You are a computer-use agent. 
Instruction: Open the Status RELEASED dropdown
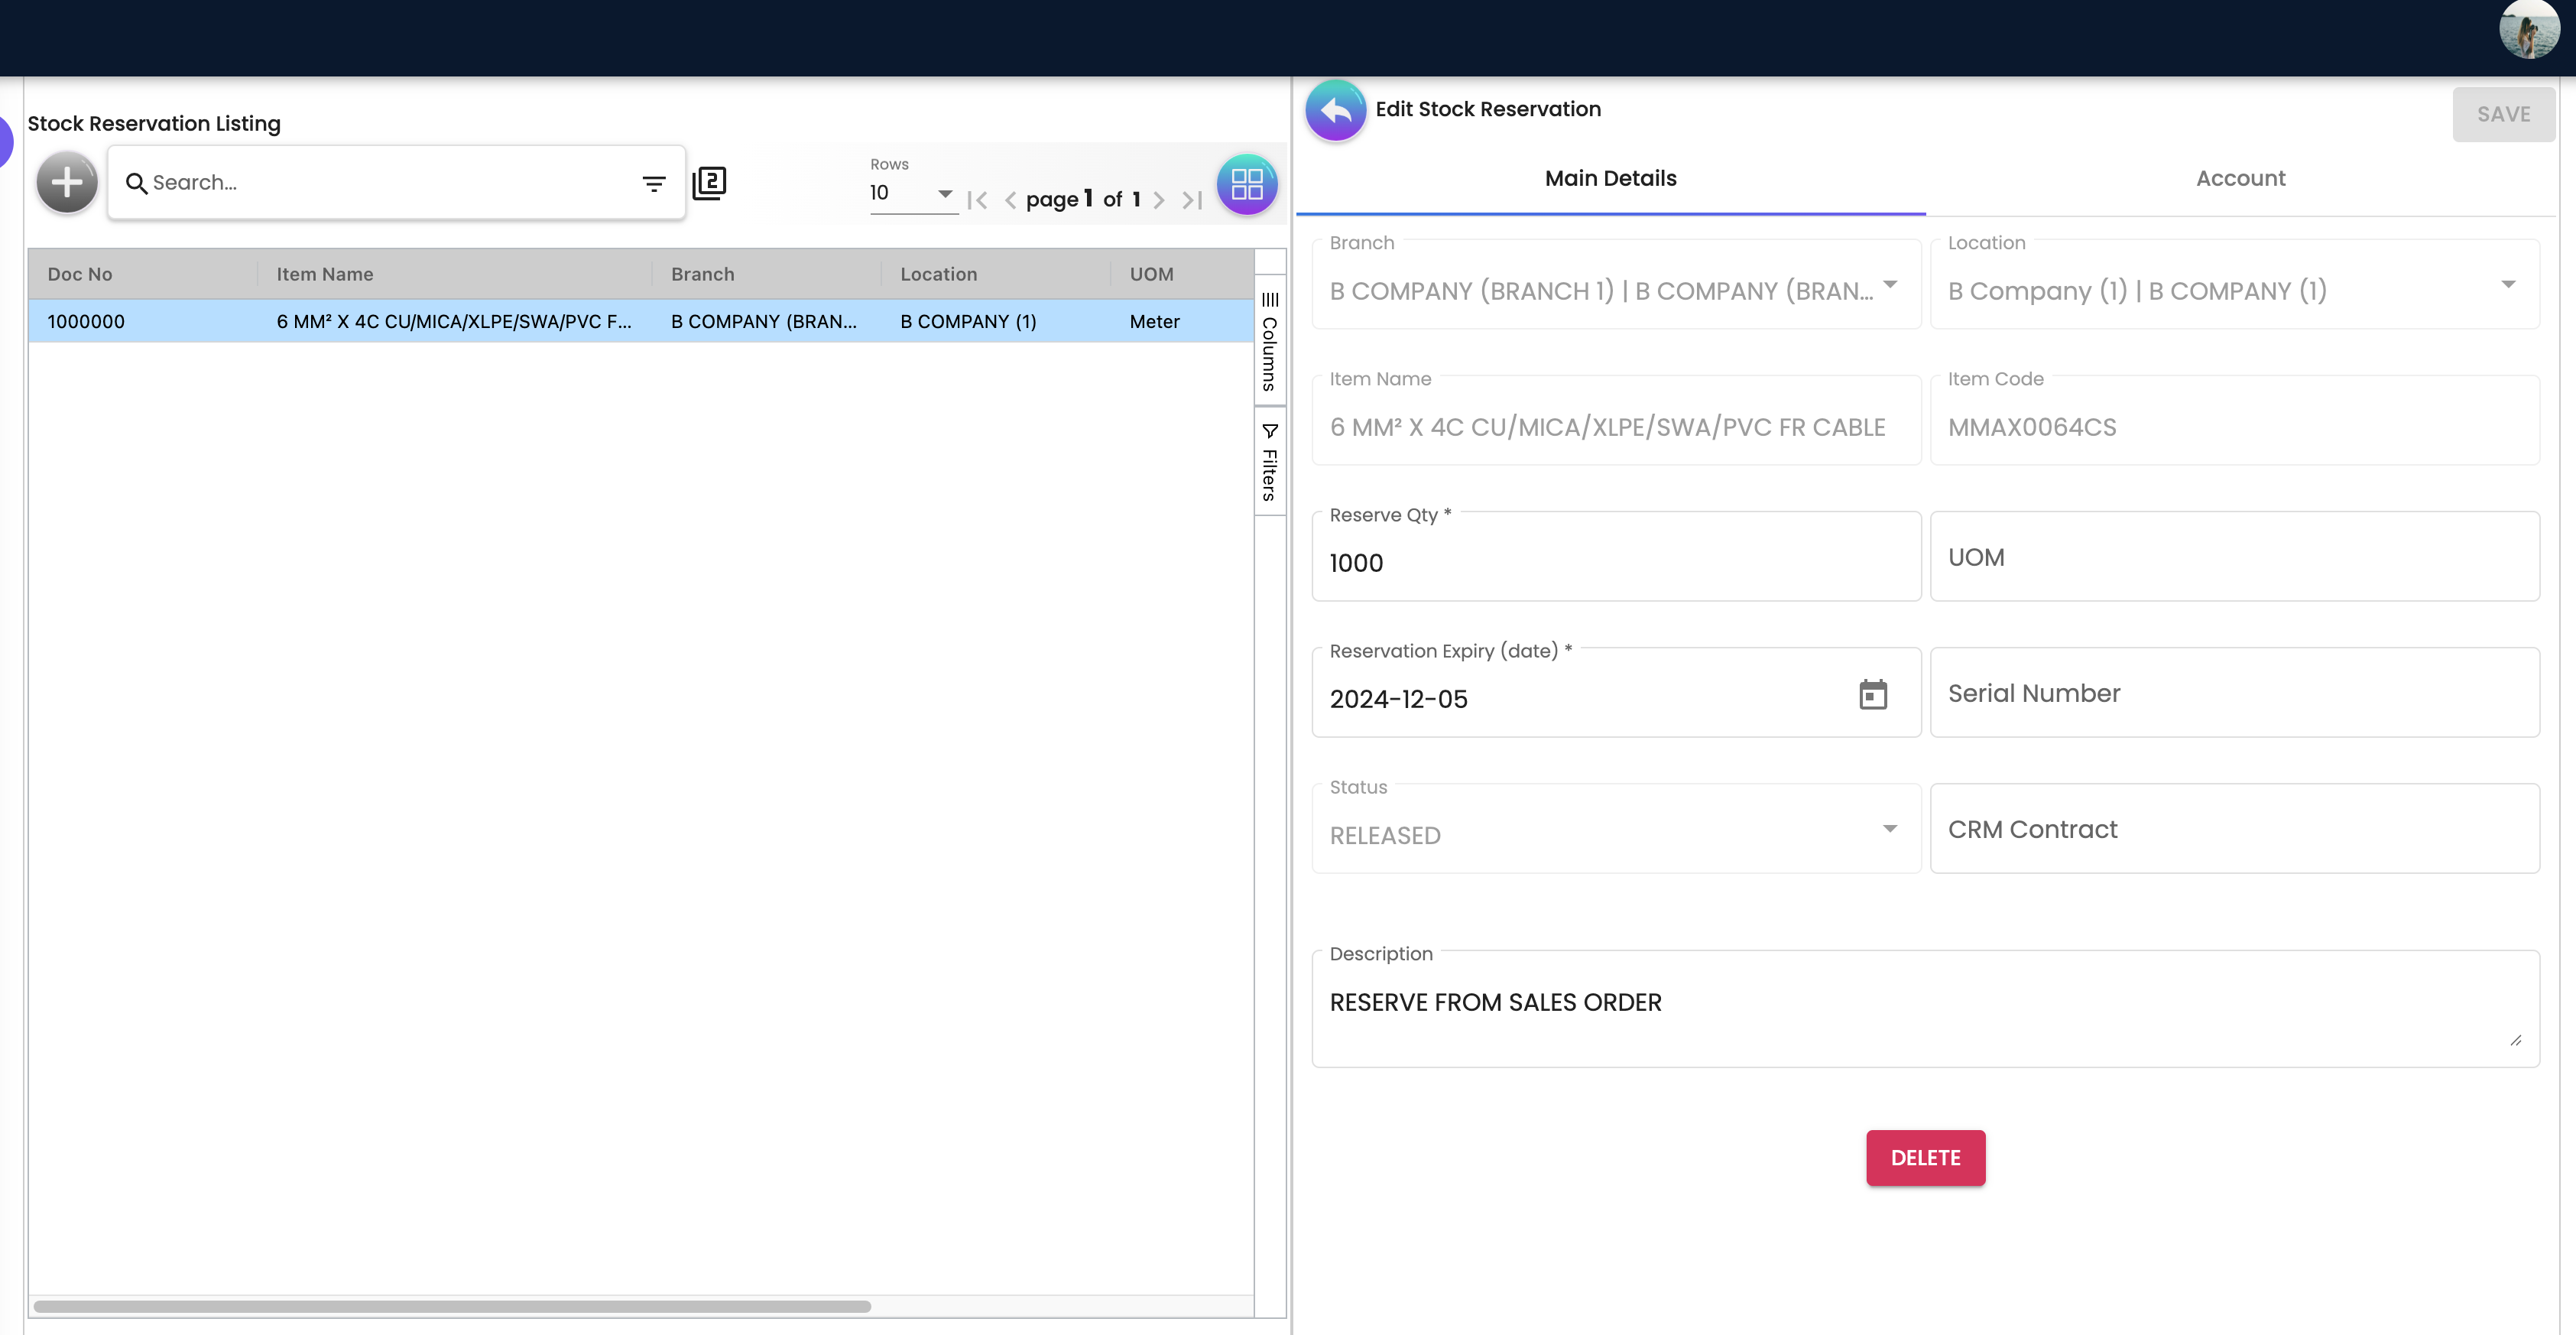coord(1616,829)
